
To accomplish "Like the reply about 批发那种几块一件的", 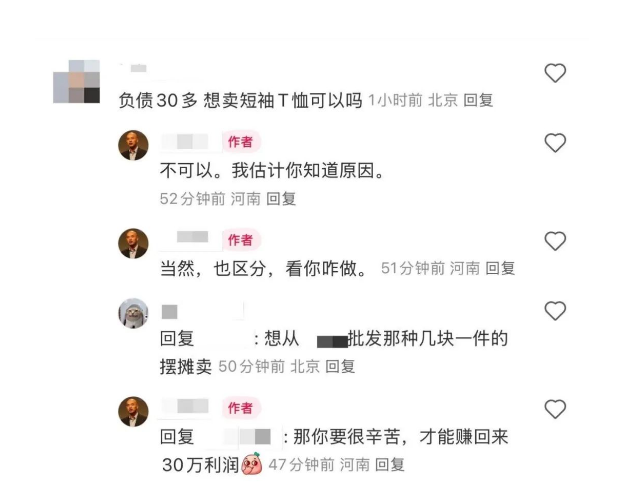I will click(x=555, y=311).
